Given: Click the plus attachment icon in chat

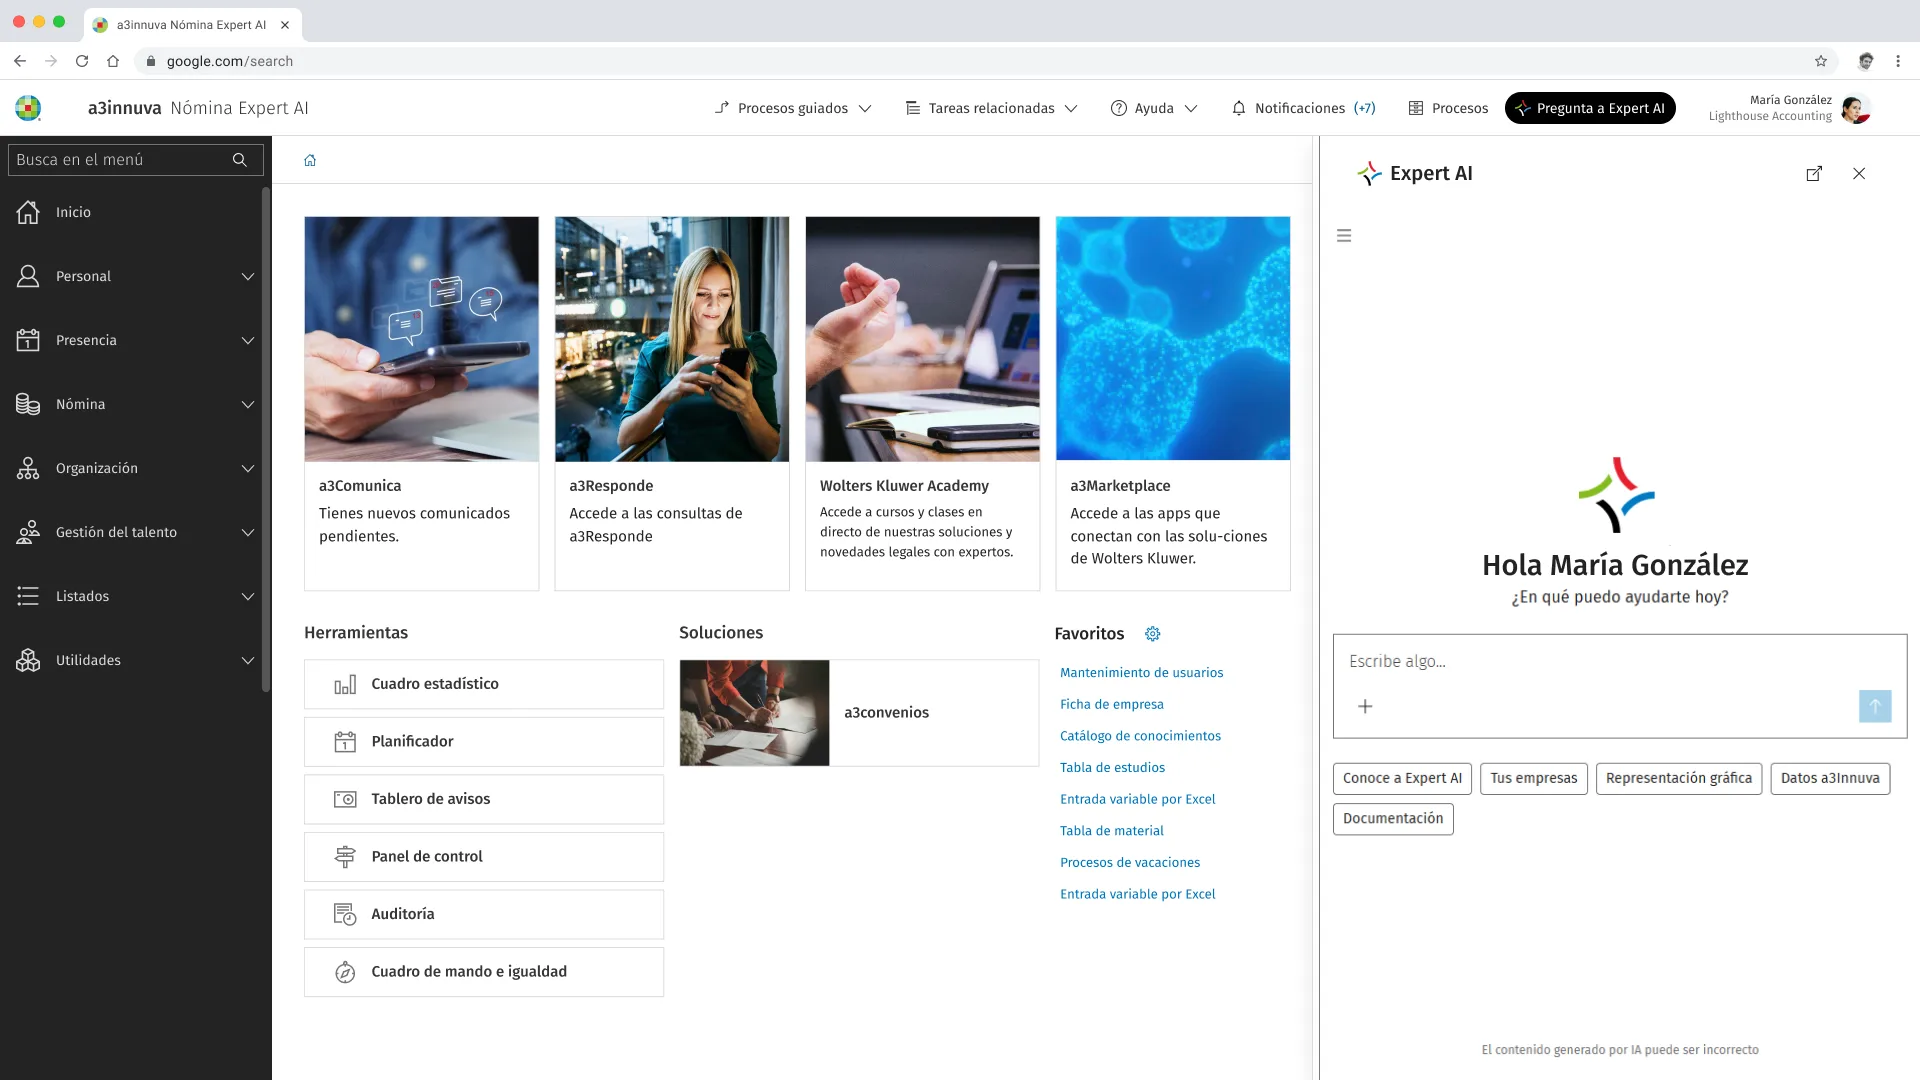Looking at the screenshot, I should (x=1365, y=706).
